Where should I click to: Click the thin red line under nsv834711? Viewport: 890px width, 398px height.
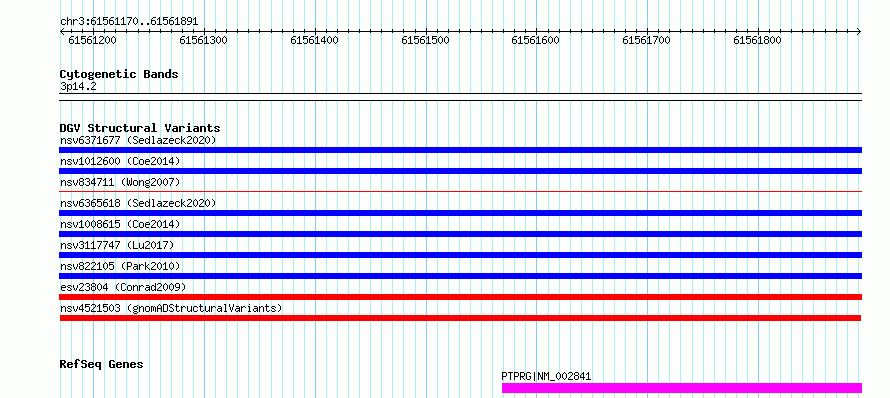(x=461, y=191)
